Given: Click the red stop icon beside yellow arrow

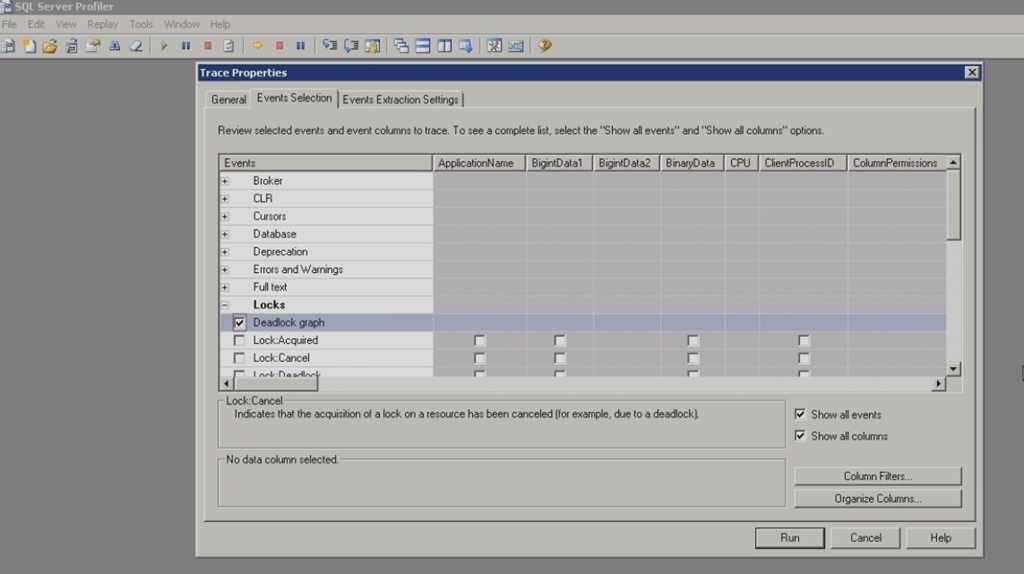Looking at the screenshot, I should click(280, 46).
